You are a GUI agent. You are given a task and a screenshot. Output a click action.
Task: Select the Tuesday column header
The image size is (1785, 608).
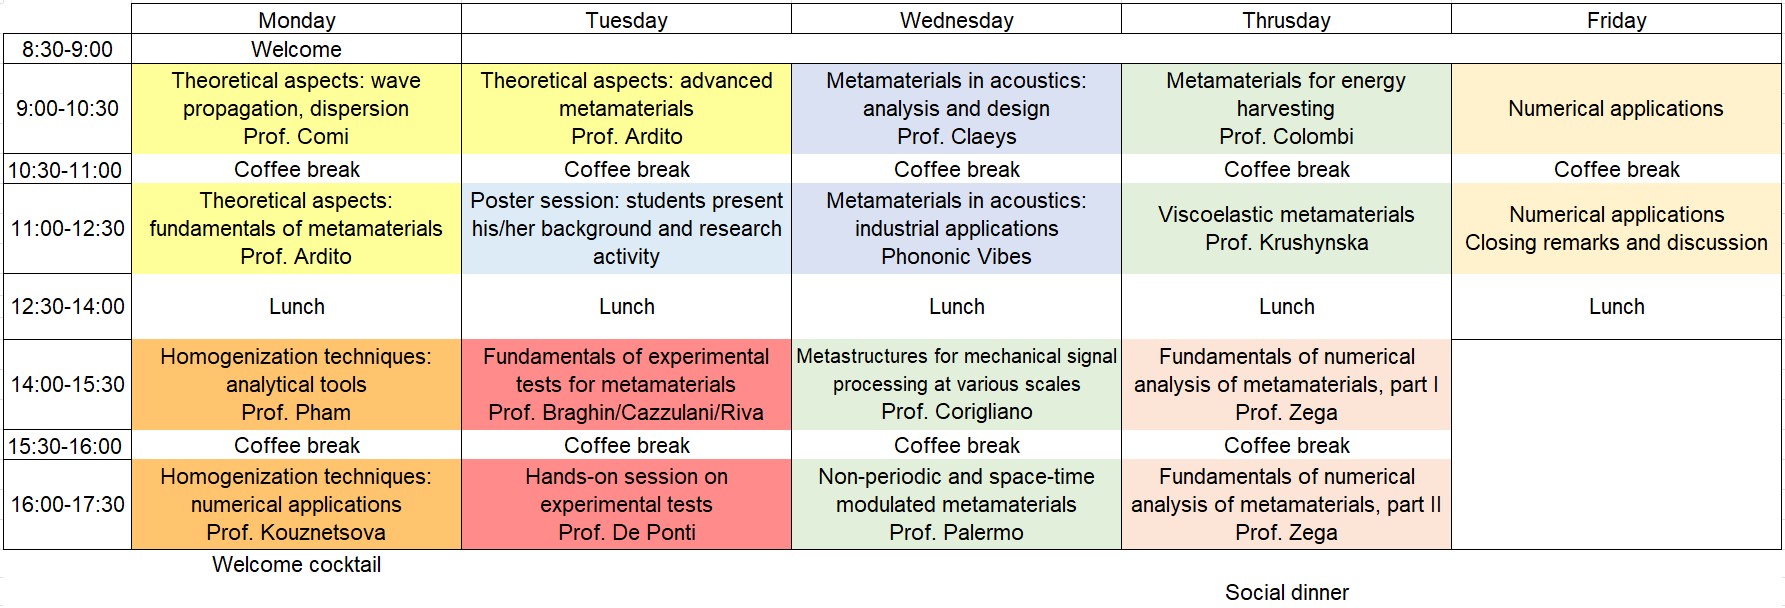click(x=626, y=20)
